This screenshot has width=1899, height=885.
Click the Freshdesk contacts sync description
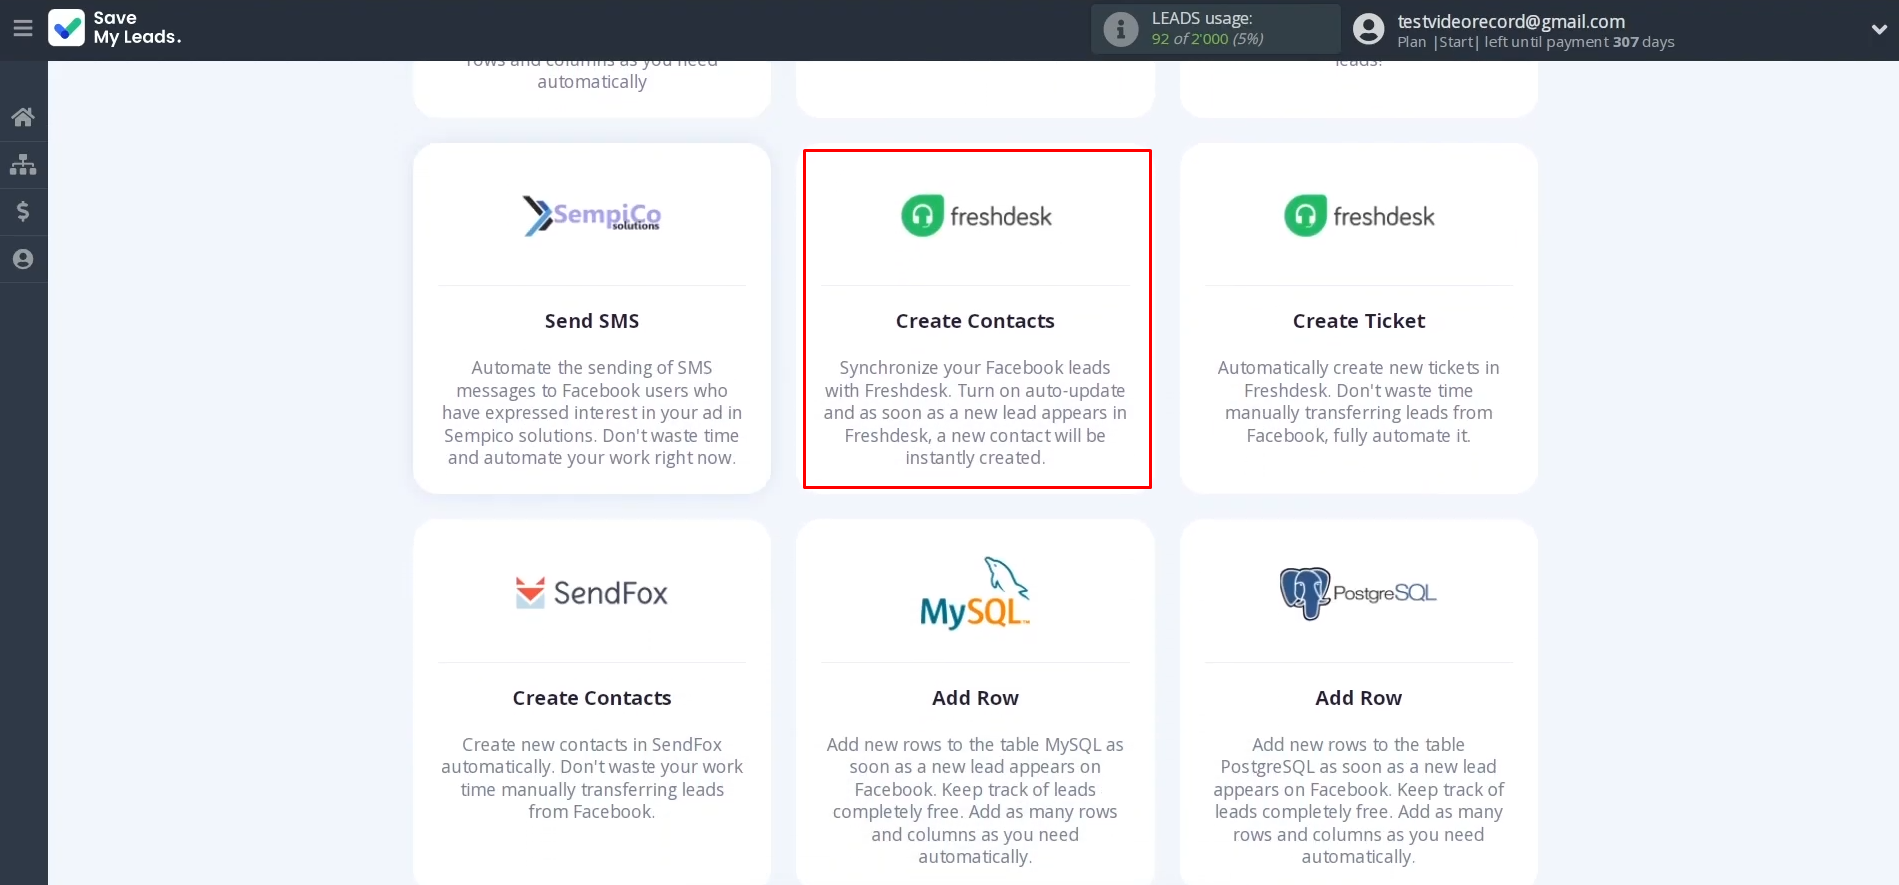point(976,413)
